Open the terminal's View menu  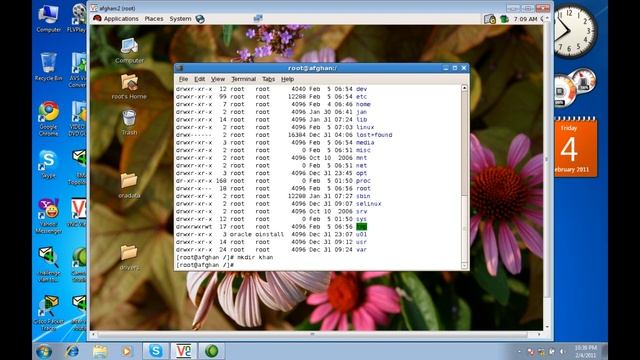click(218, 79)
